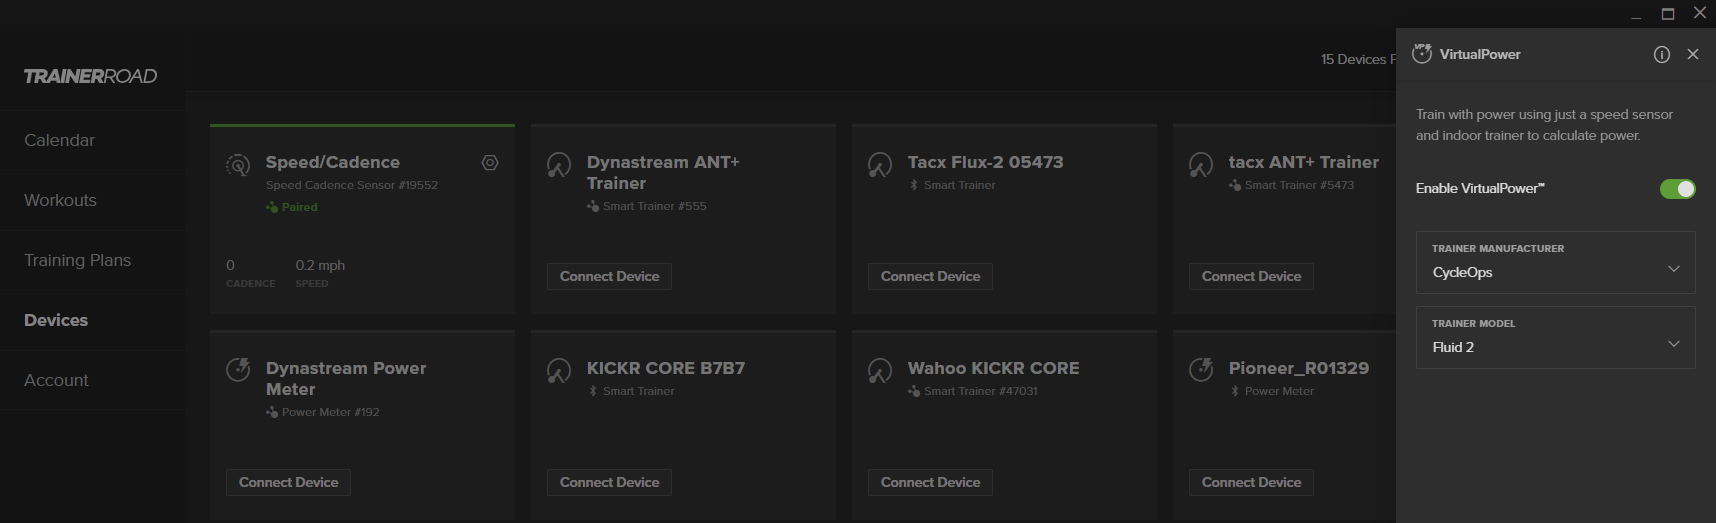Click the ANT+ icon beside Power Meter #192
This screenshot has height=523, width=1716.
(272, 412)
